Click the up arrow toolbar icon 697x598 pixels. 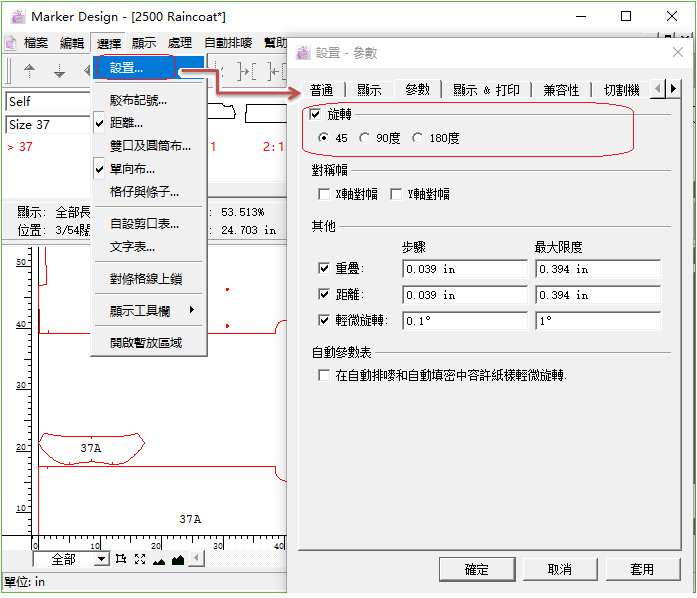(29, 71)
